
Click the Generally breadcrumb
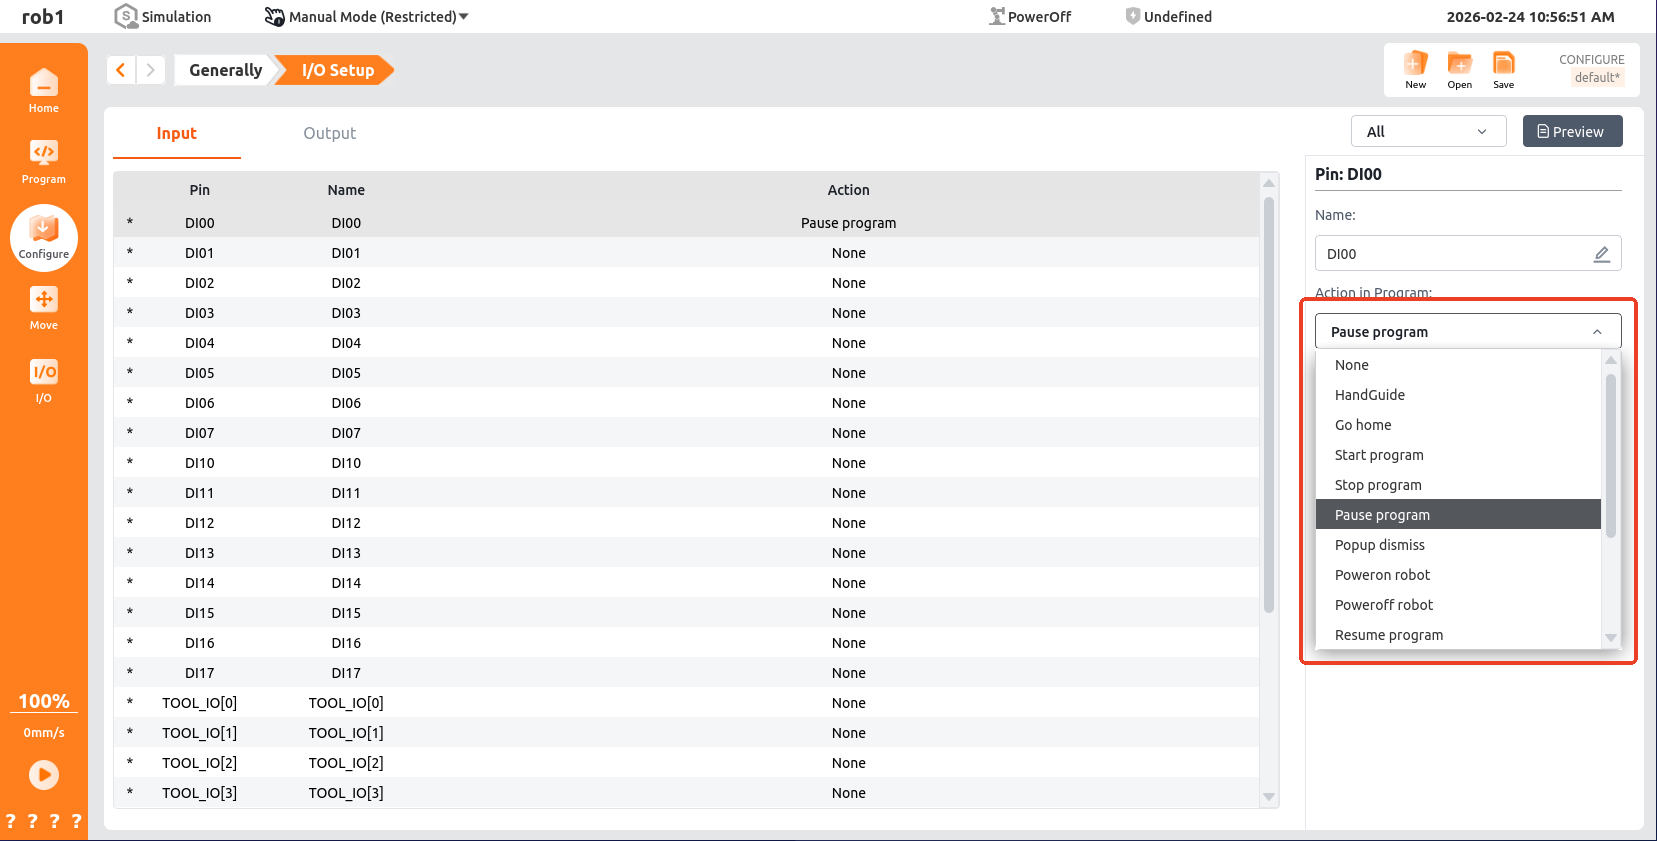coord(225,70)
